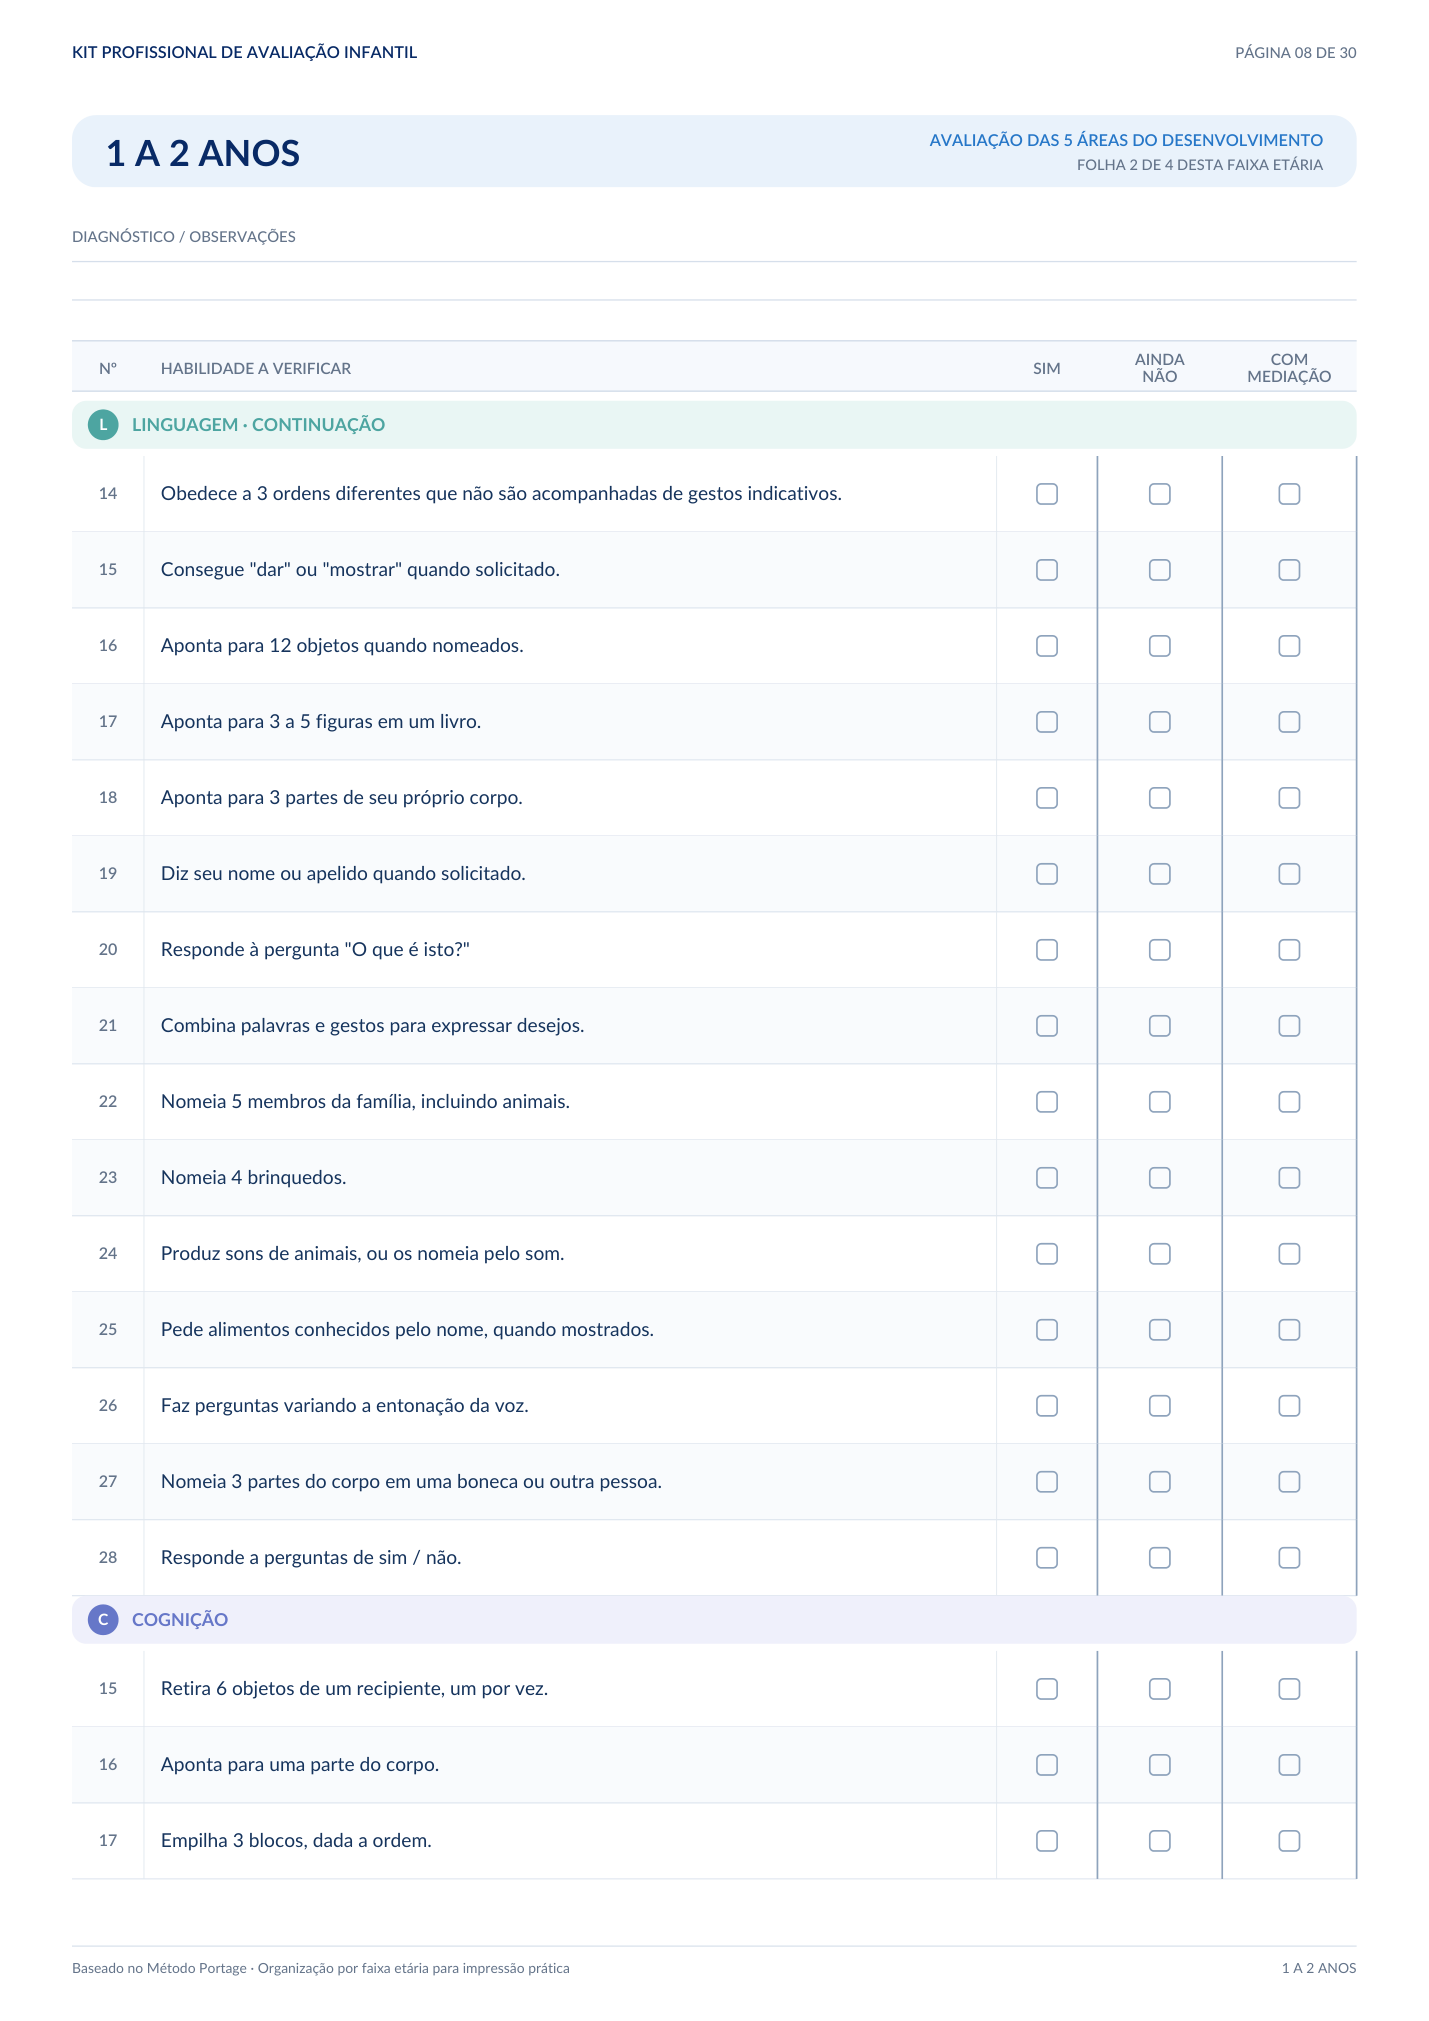The width and height of the screenshot is (1429, 2021).
Task: Click the purple C Cognição section icon
Action: tap(103, 1620)
